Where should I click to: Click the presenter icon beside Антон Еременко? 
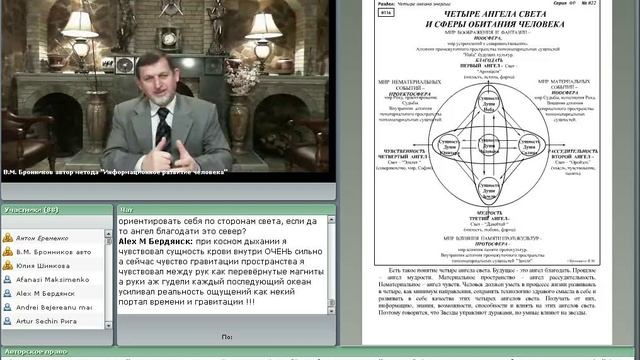tap(8, 238)
